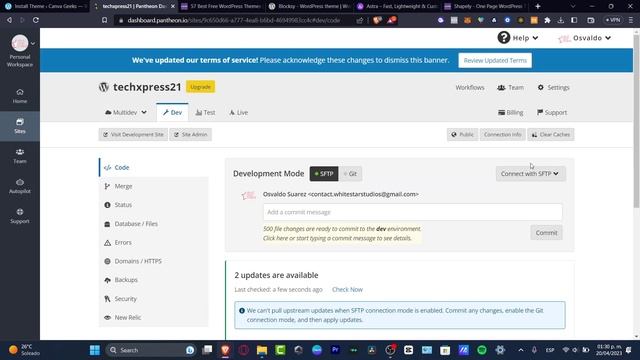The height and width of the screenshot is (360, 640).
Task: Open Support in the left sidebar
Action: pyautogui.click(x=20, y=216)
